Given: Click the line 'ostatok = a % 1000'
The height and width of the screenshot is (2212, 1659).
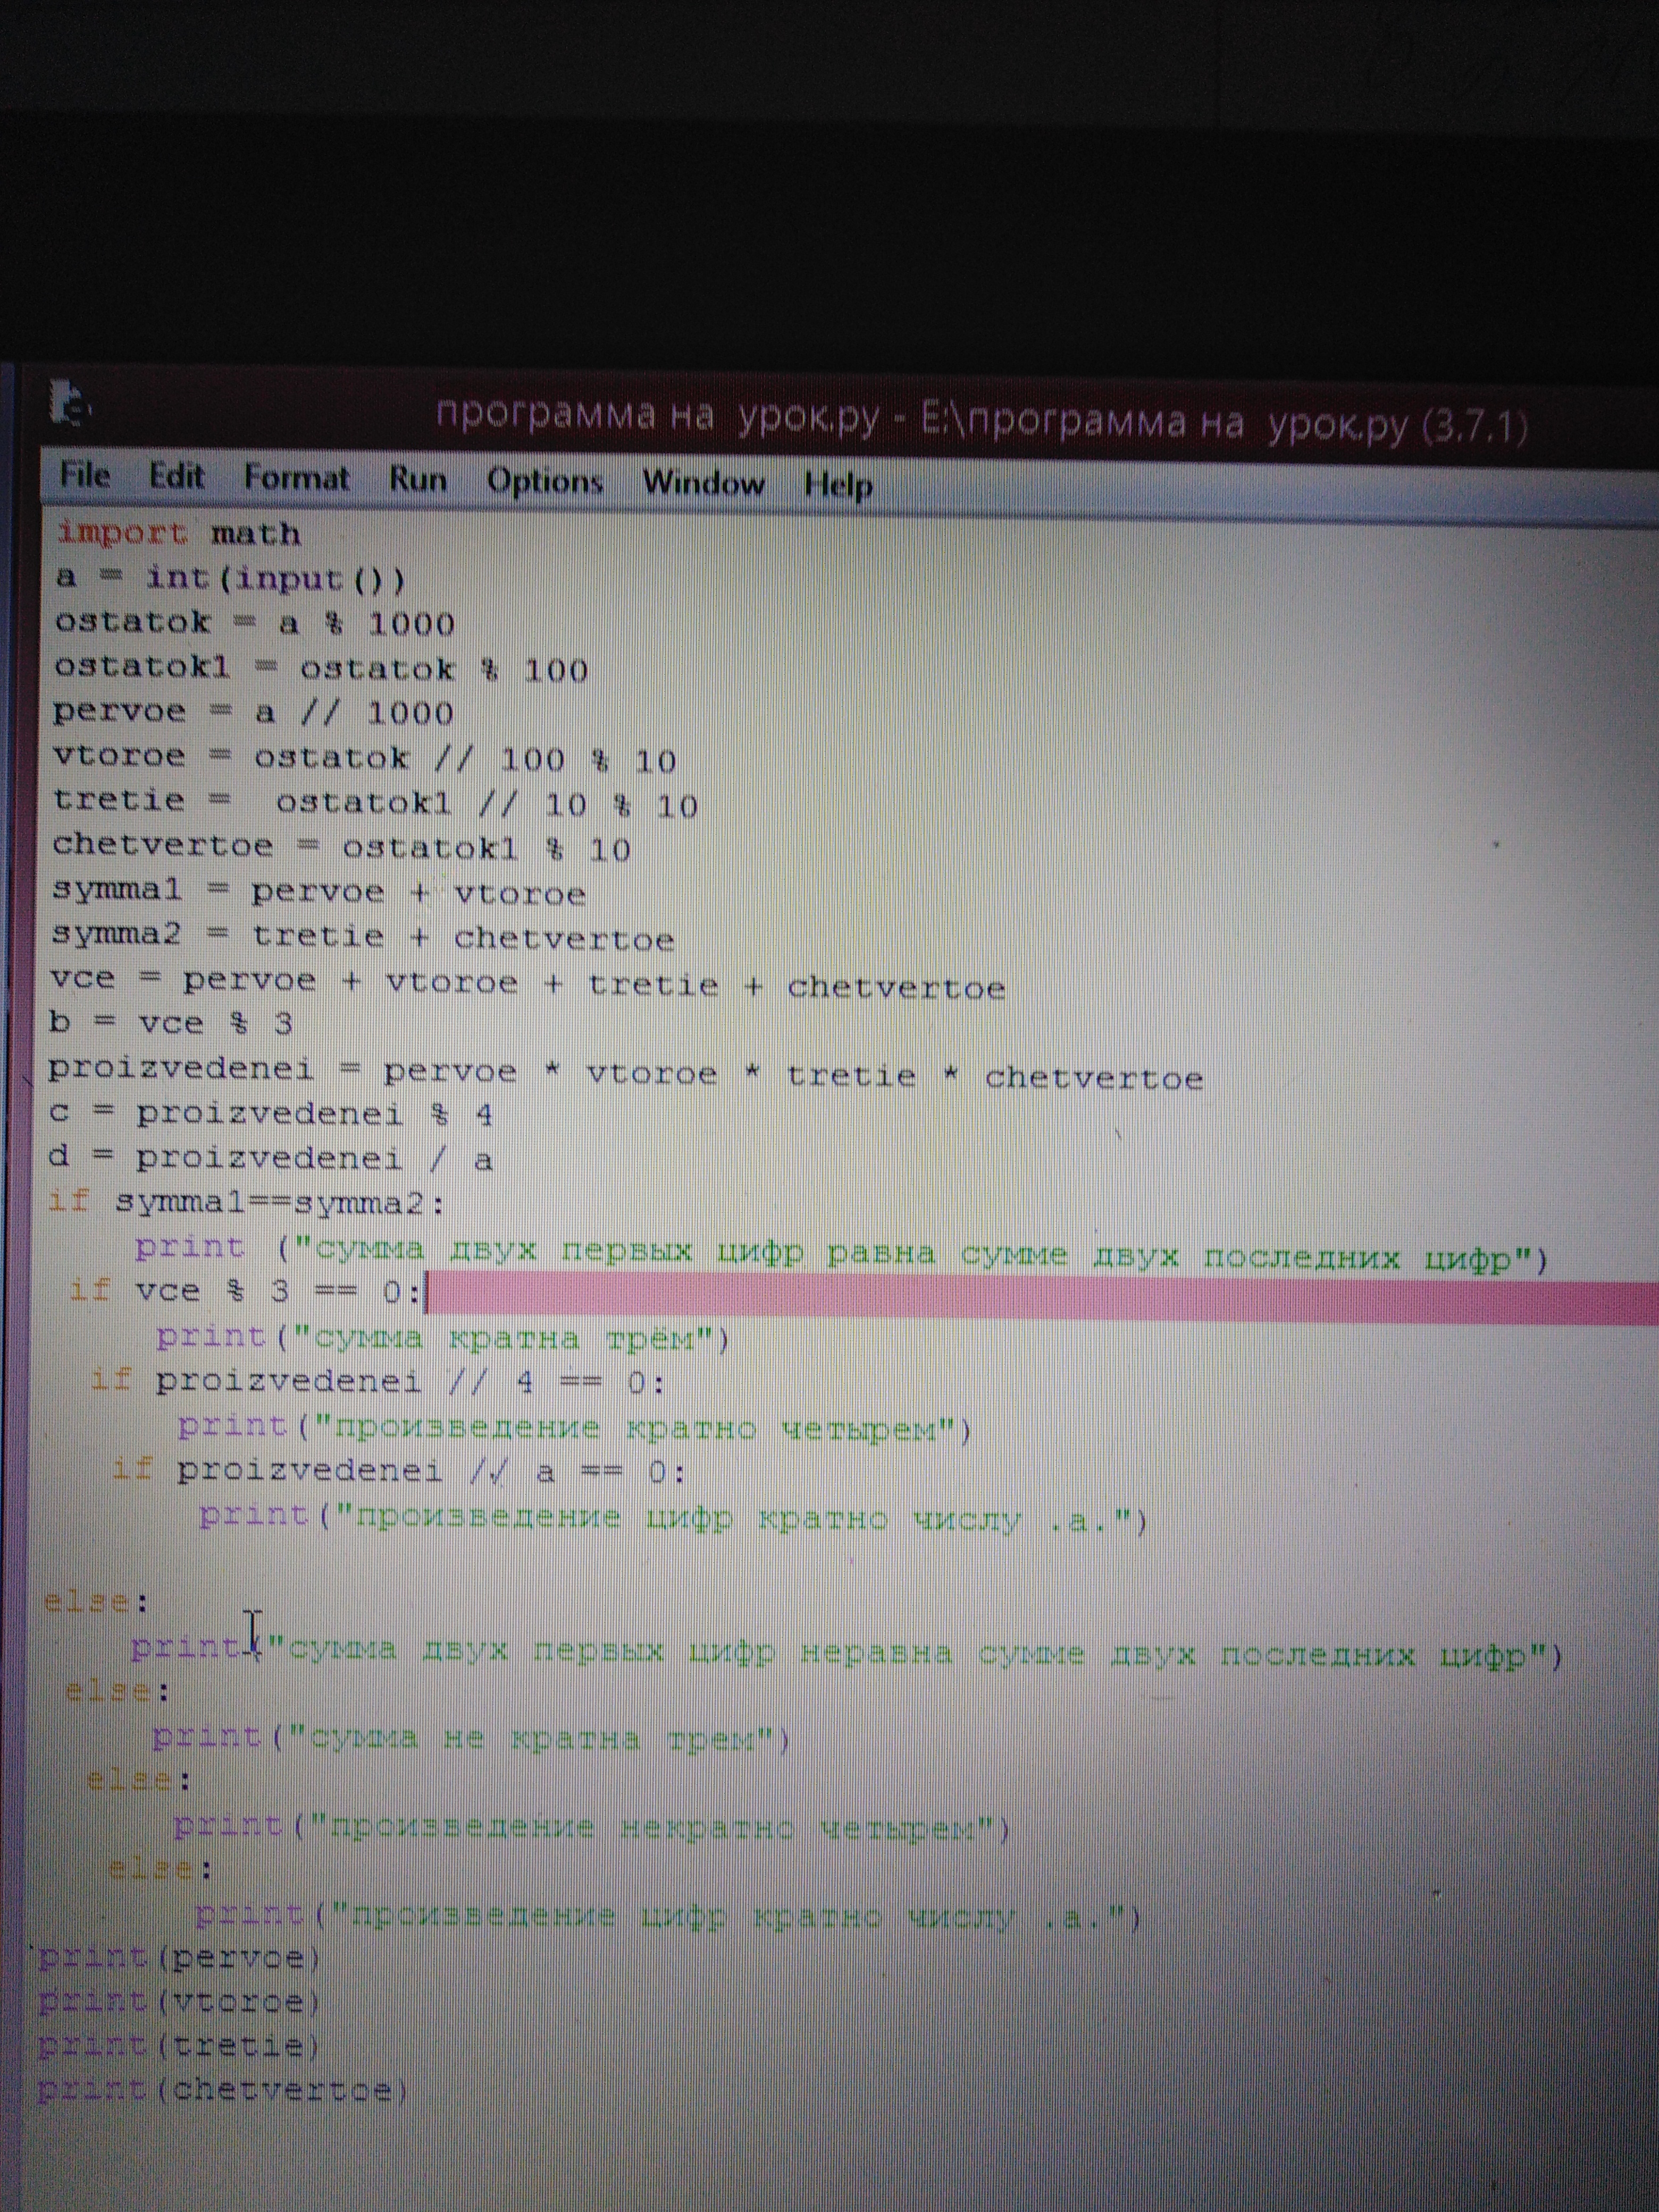Looking at the screenshot, I should 255,623.
